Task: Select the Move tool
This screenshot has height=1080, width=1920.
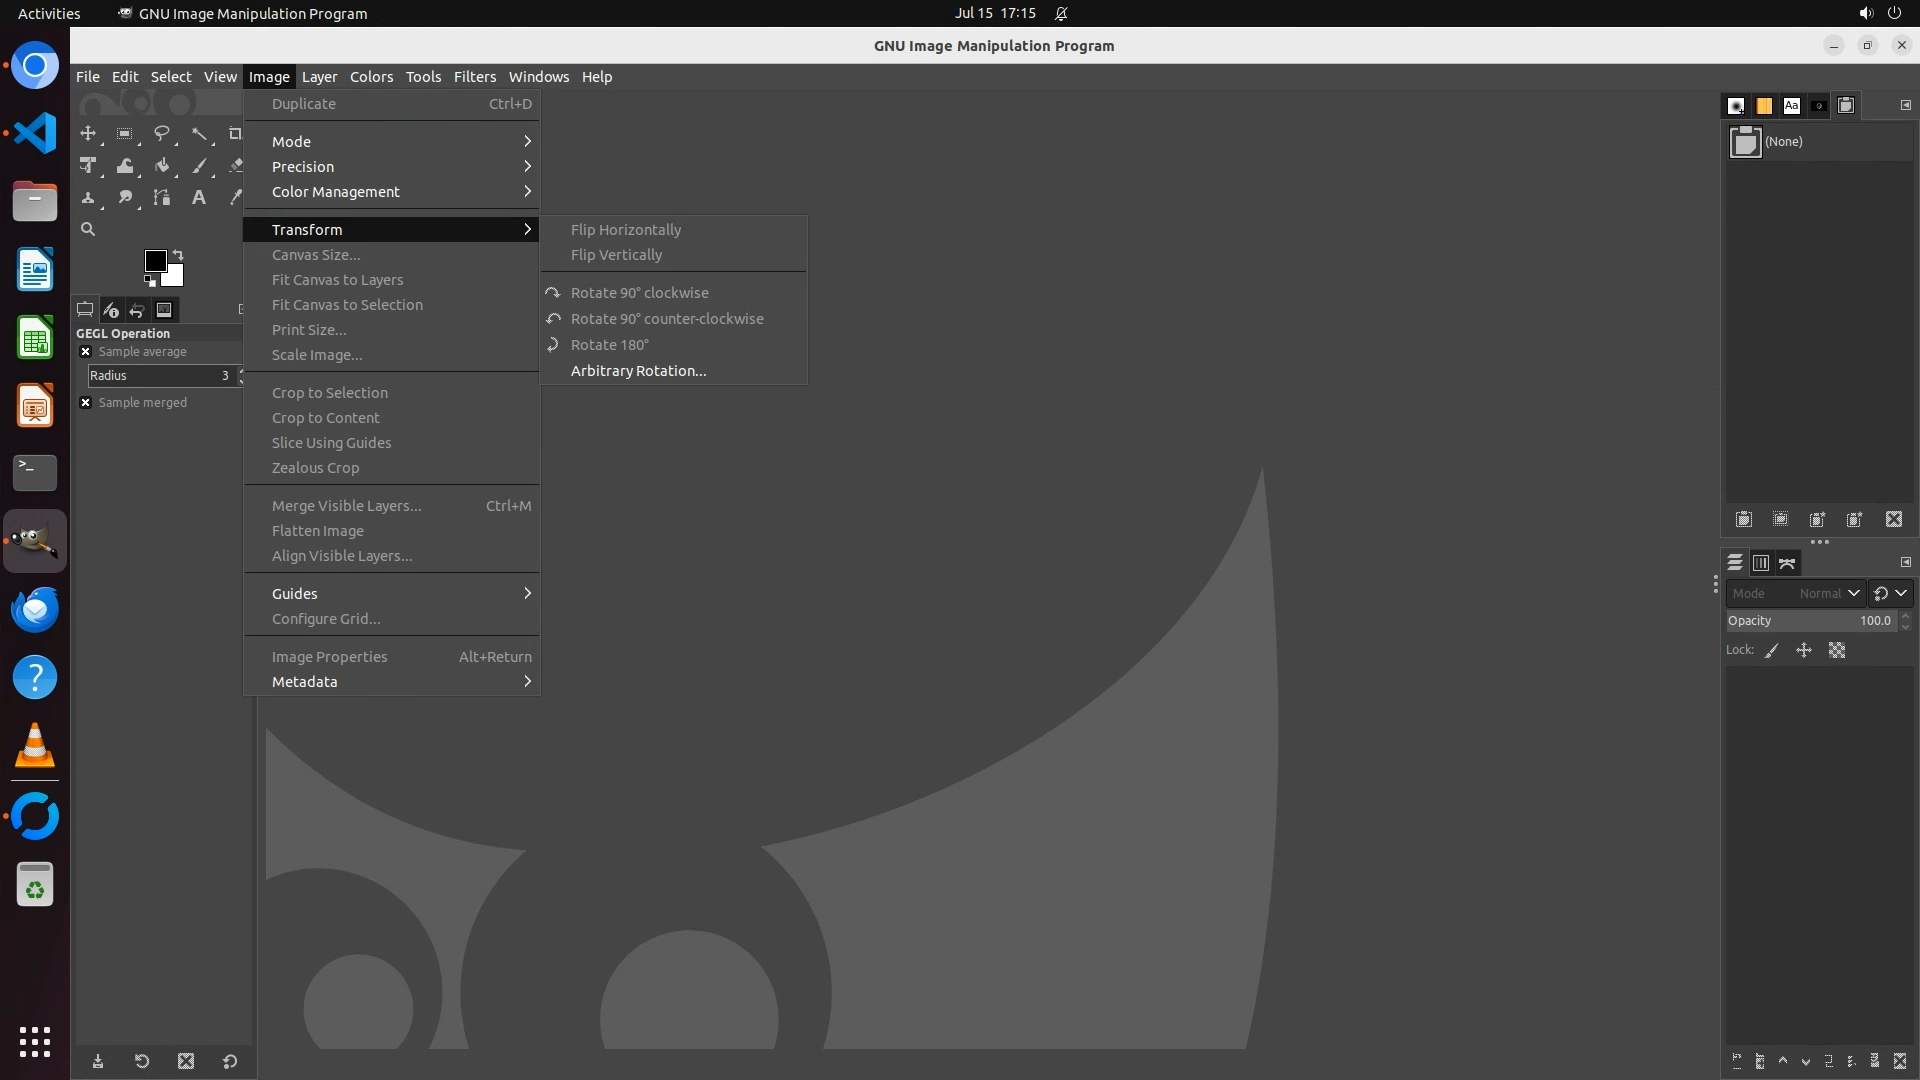Action: (88, 133)
